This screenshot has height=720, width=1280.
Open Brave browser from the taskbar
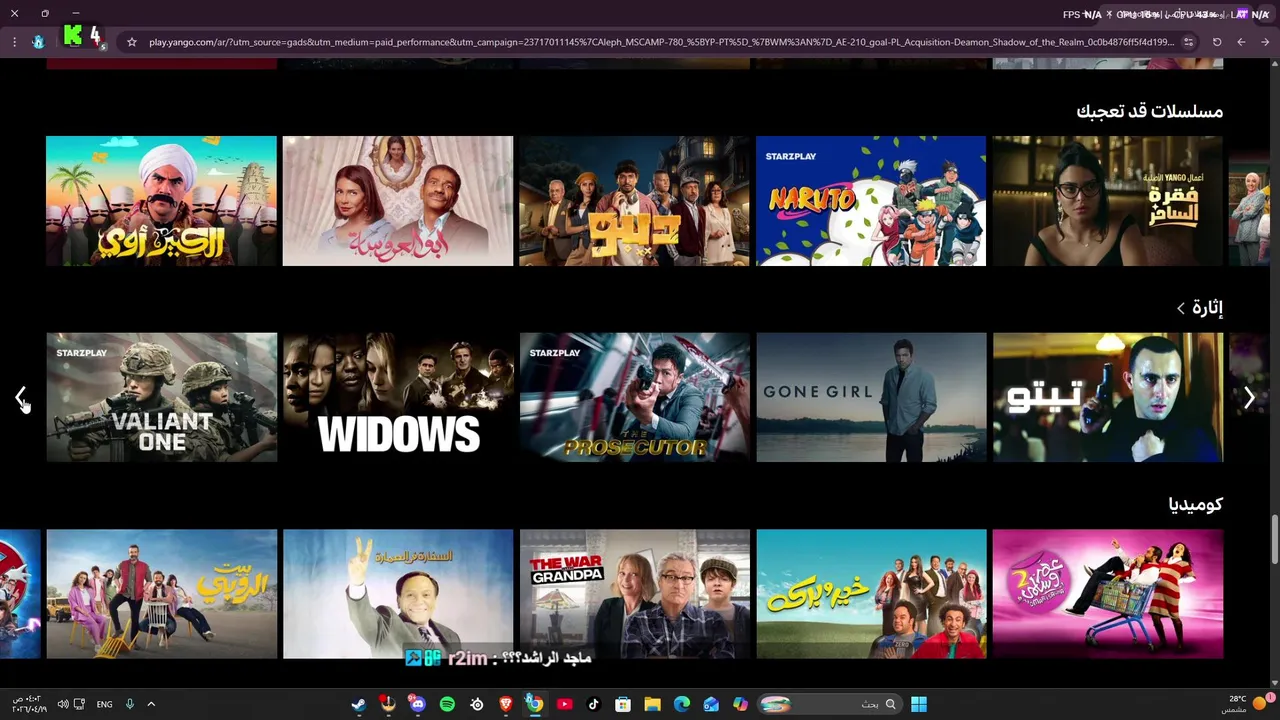505,704
